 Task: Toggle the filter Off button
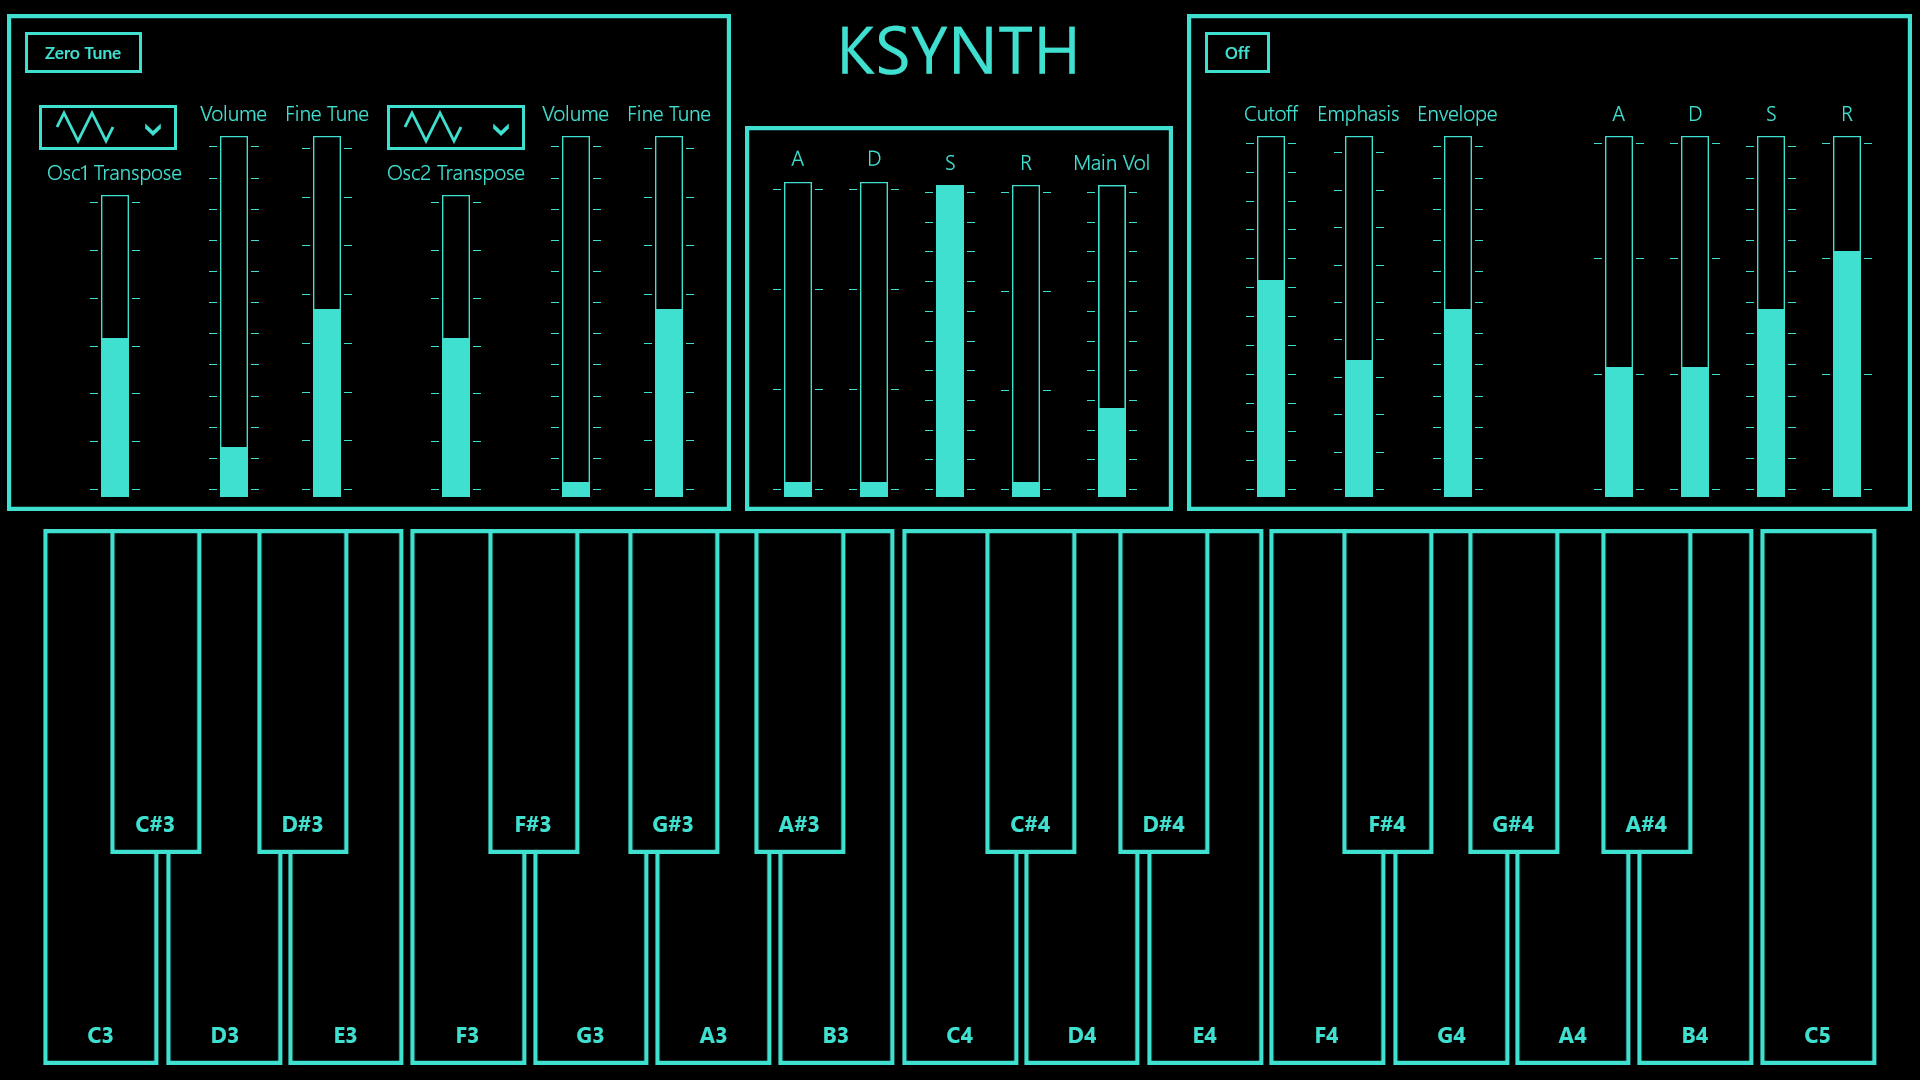coord(1237,53)
